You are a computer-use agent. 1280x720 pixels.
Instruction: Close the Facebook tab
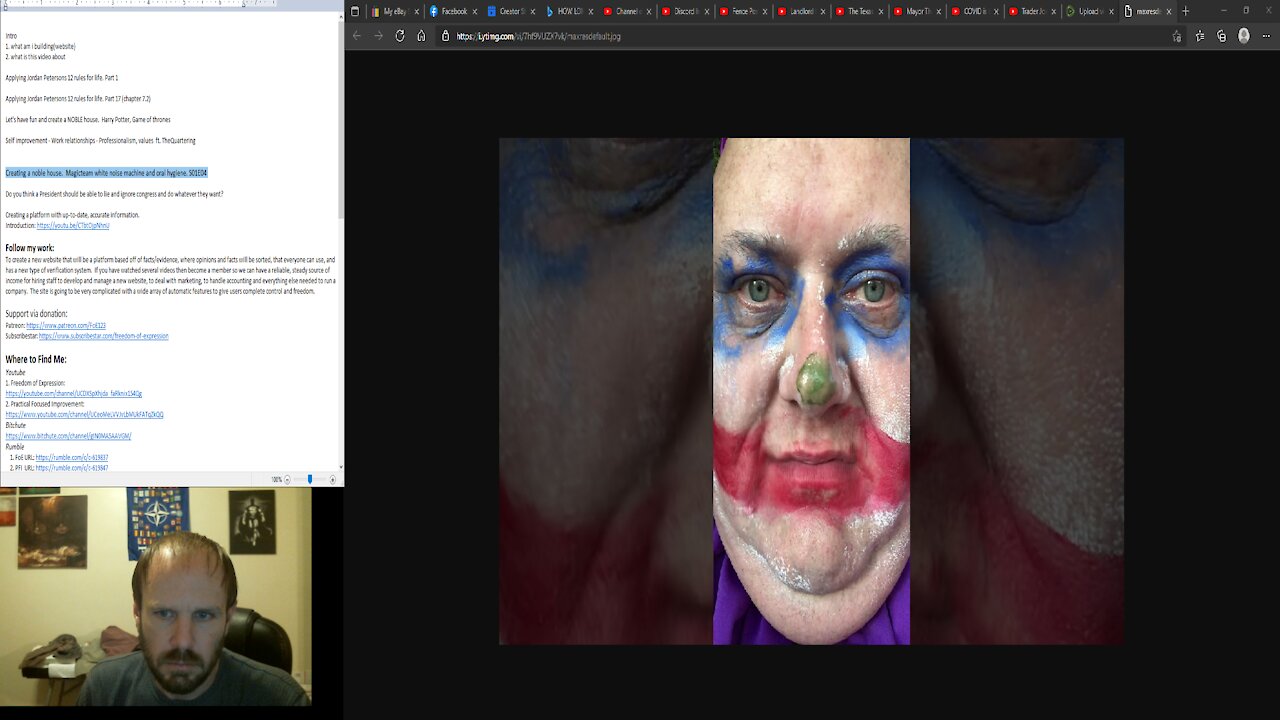click(475, 11)
